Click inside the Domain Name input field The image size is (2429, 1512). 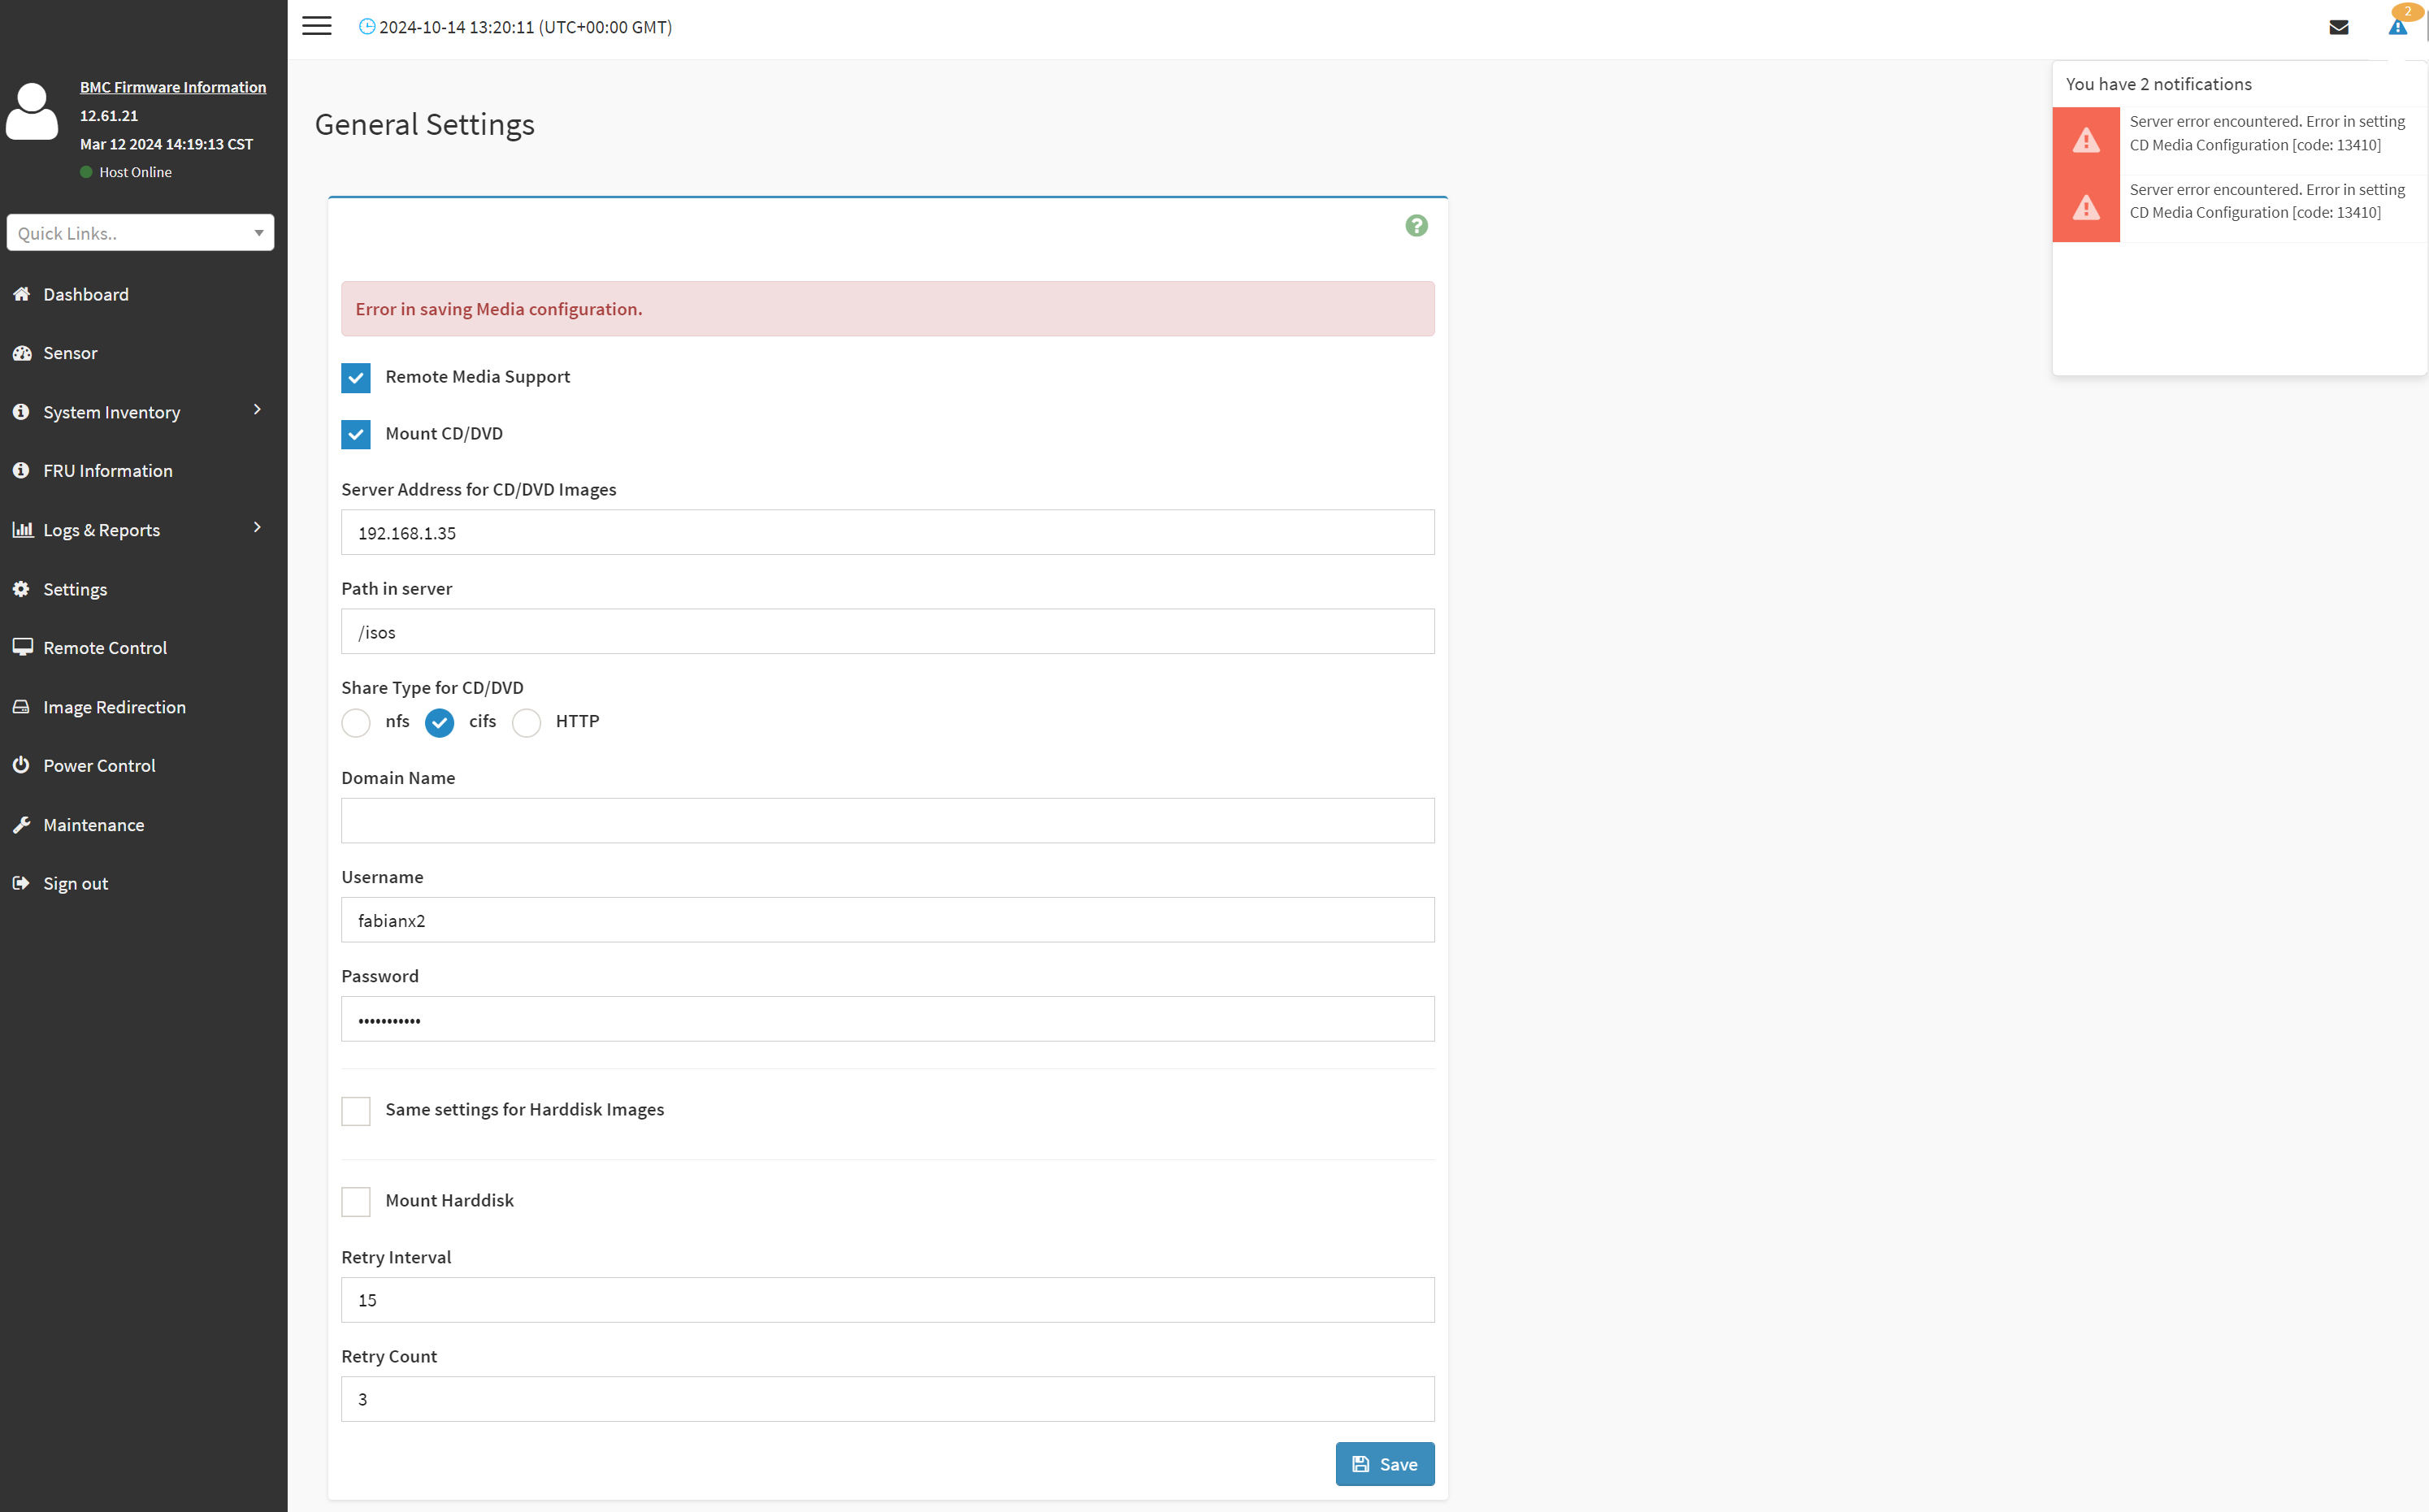click(x=886, y=820)
